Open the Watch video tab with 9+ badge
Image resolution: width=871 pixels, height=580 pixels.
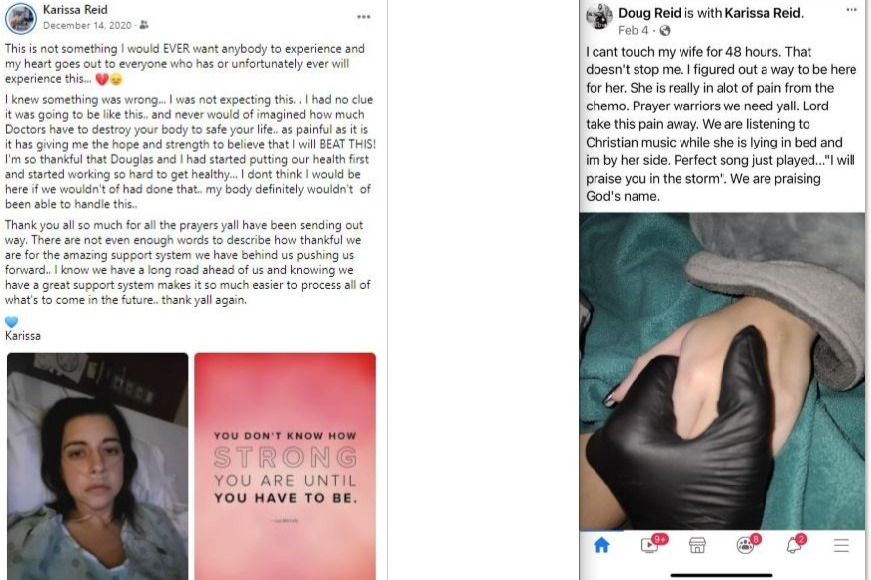pyautogui.click(x=651, y=544)
